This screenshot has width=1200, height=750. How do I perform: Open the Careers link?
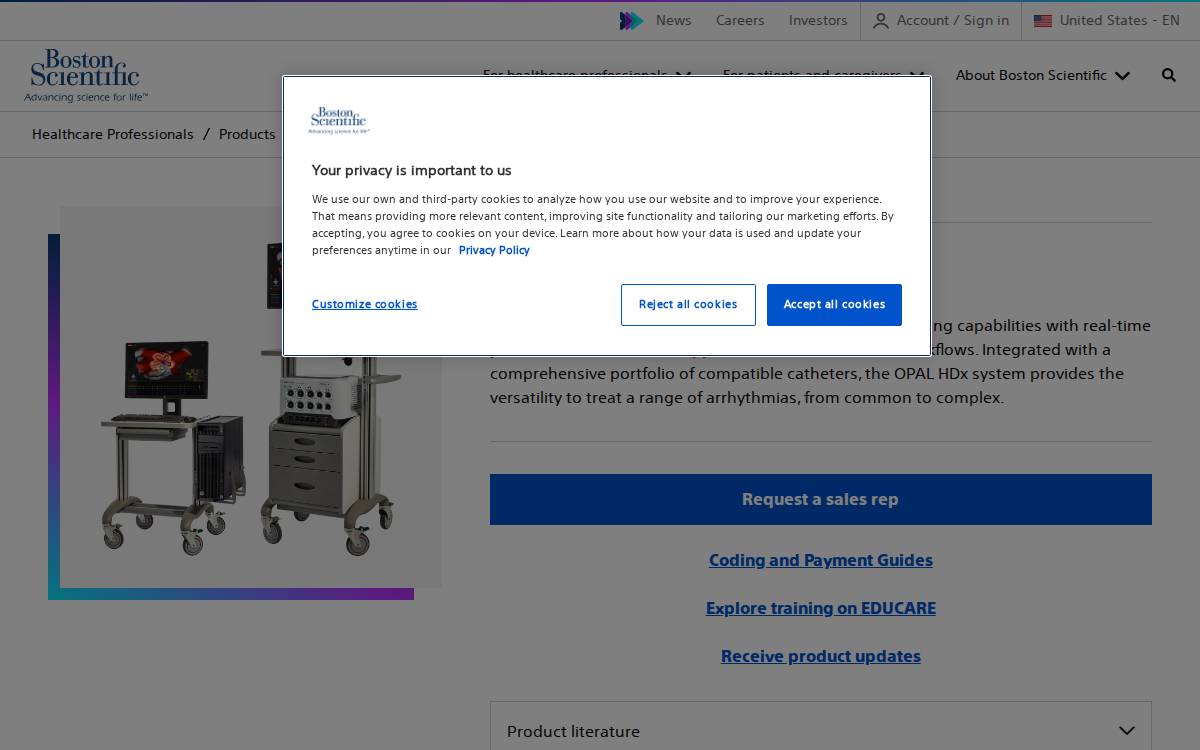click(x=740, y=20)
